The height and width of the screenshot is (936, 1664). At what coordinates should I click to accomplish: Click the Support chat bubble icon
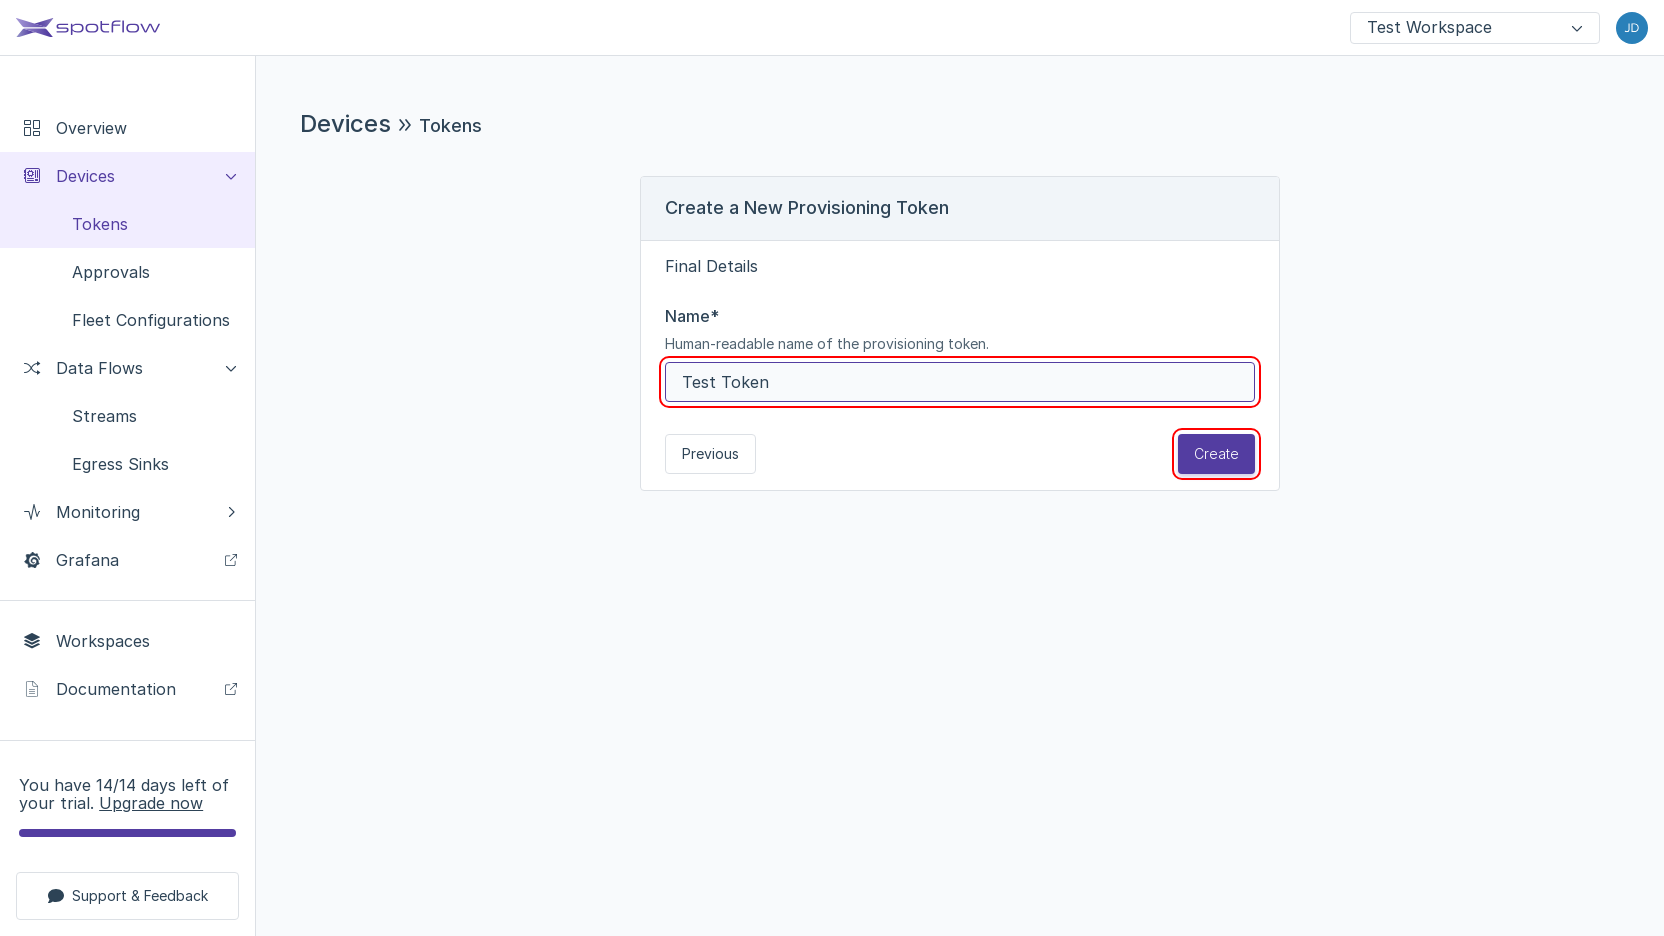56,896
